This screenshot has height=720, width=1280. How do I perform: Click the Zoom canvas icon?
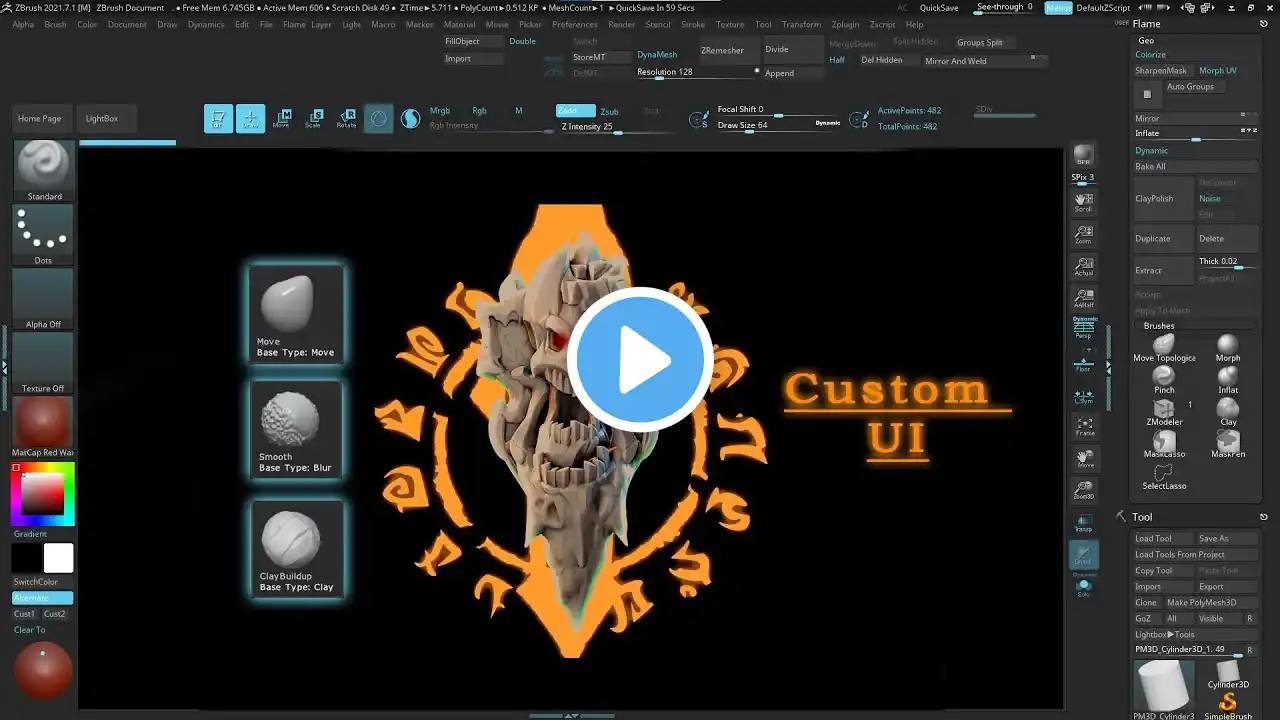(1083, 235)
